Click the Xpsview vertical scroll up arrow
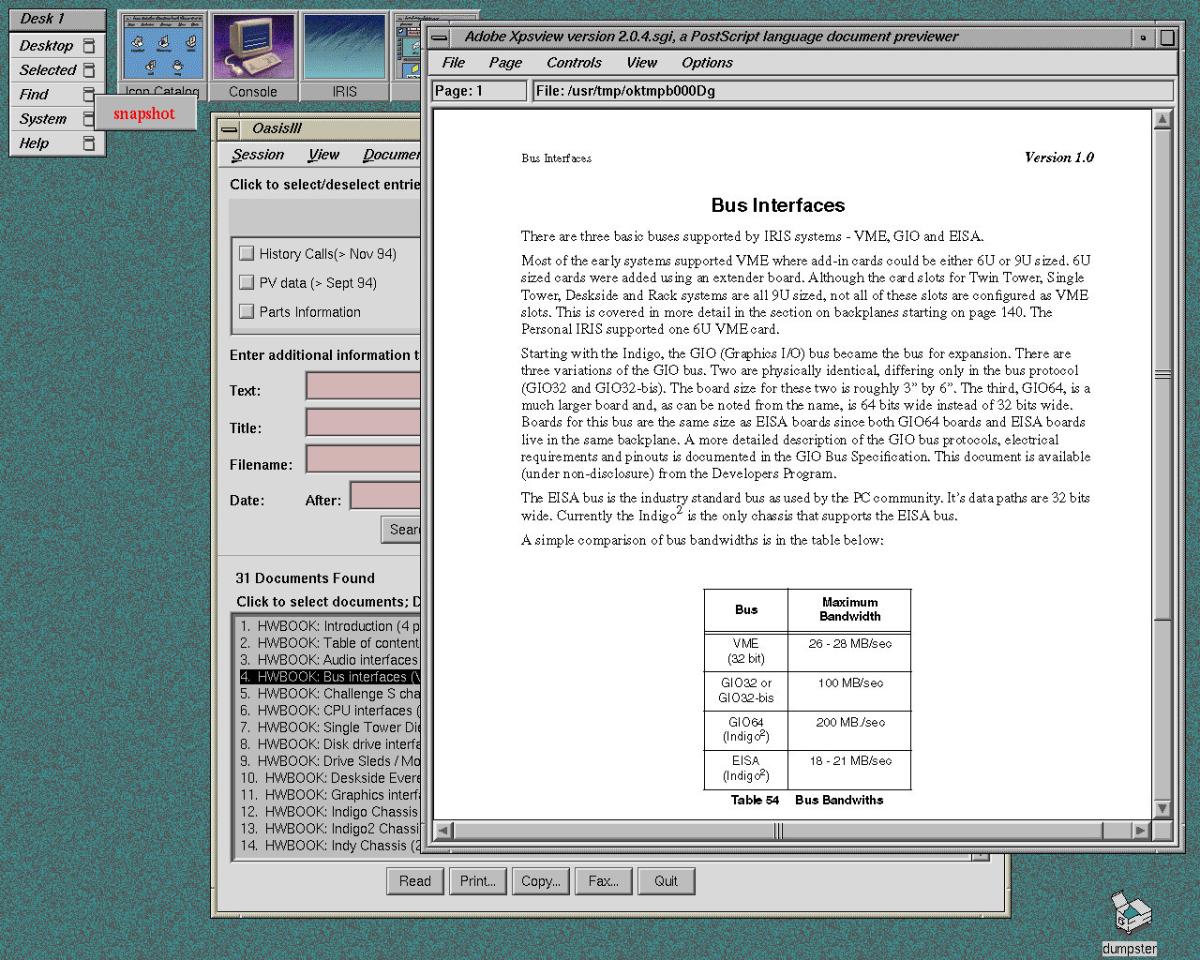This screenshot has height=960, width=1200. click(1162, 120)
